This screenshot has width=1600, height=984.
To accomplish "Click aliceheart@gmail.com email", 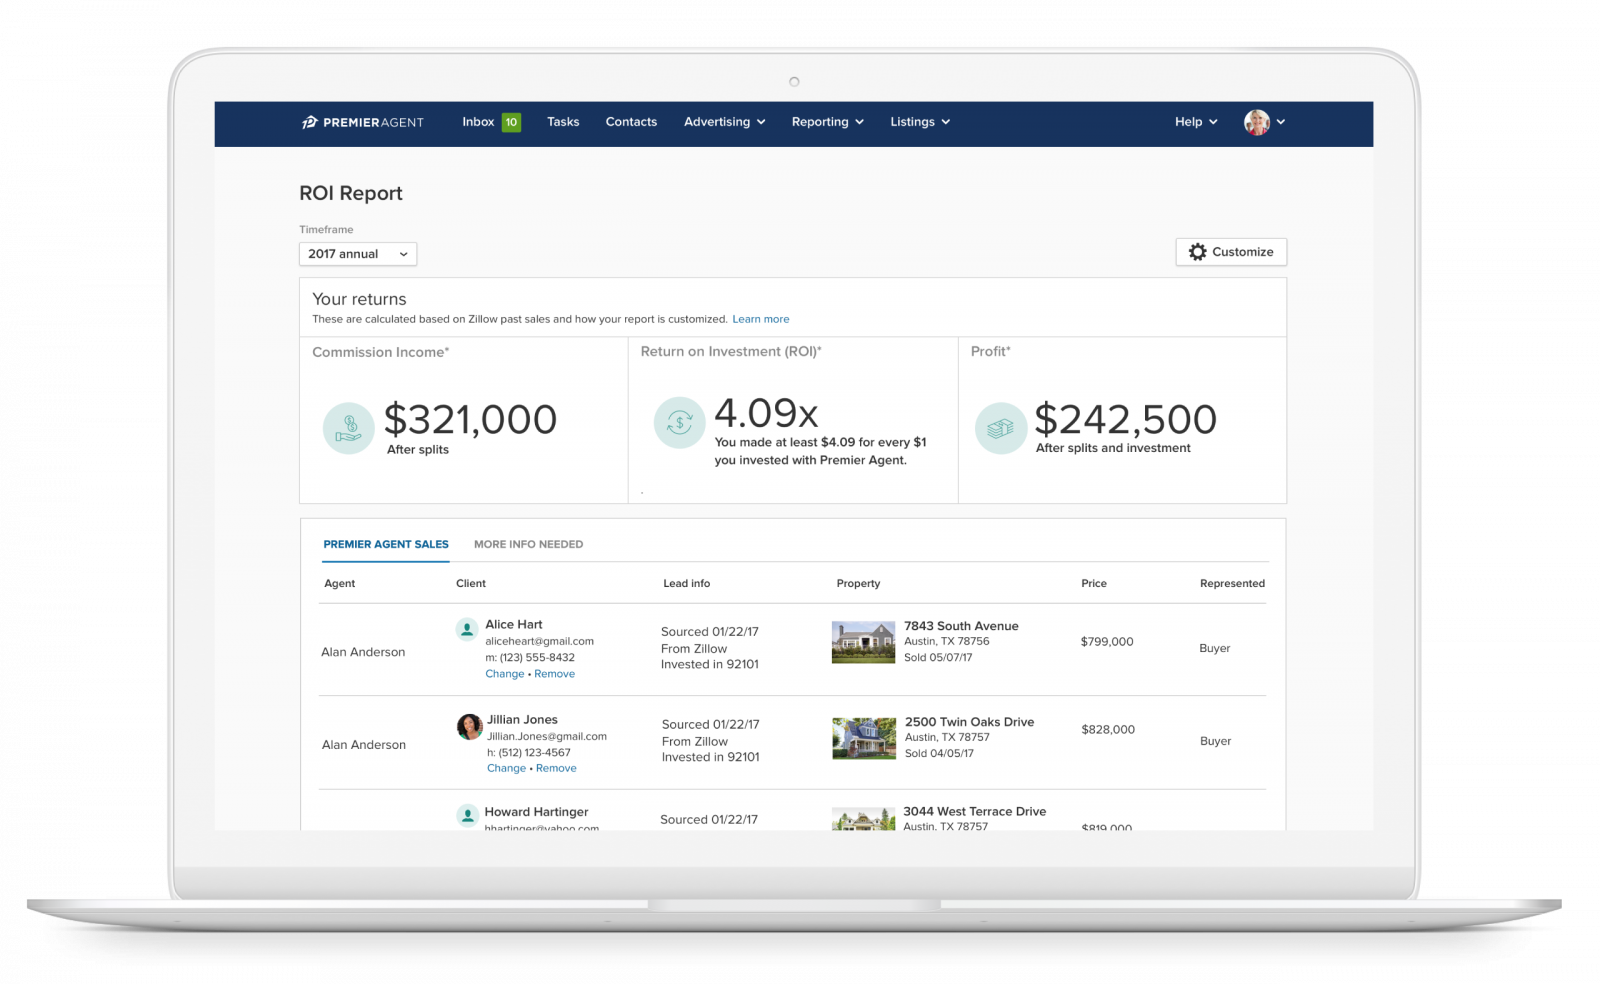I will point(539,641).
